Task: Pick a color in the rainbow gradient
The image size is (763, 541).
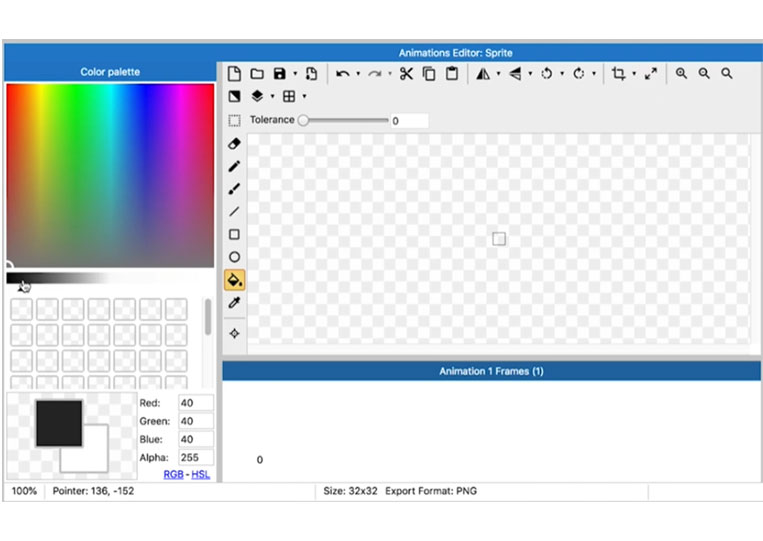Action: point(110,175)
